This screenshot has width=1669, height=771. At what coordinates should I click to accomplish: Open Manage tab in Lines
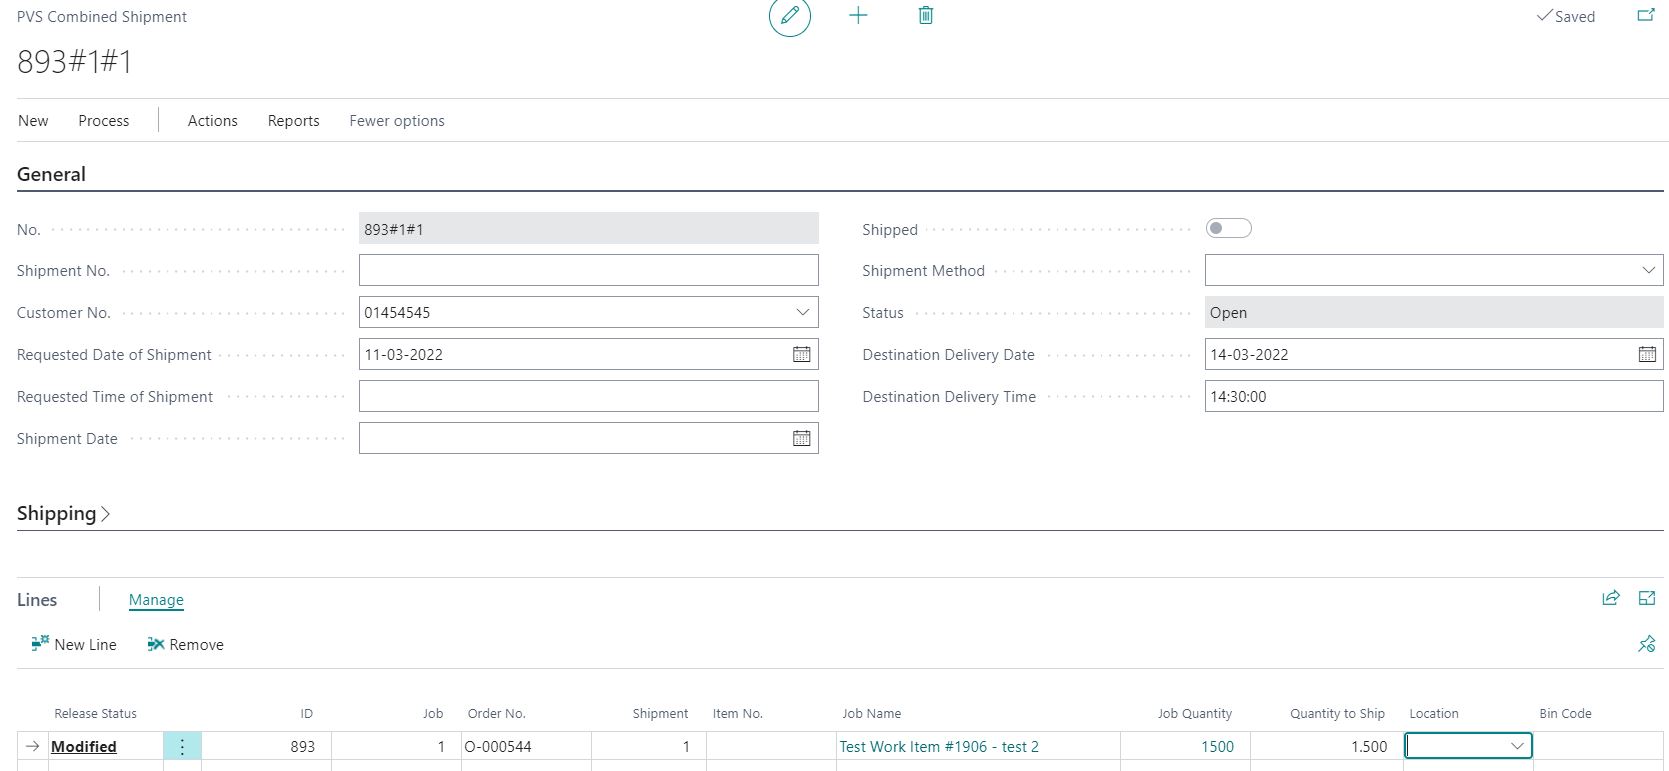pos(156,600)
